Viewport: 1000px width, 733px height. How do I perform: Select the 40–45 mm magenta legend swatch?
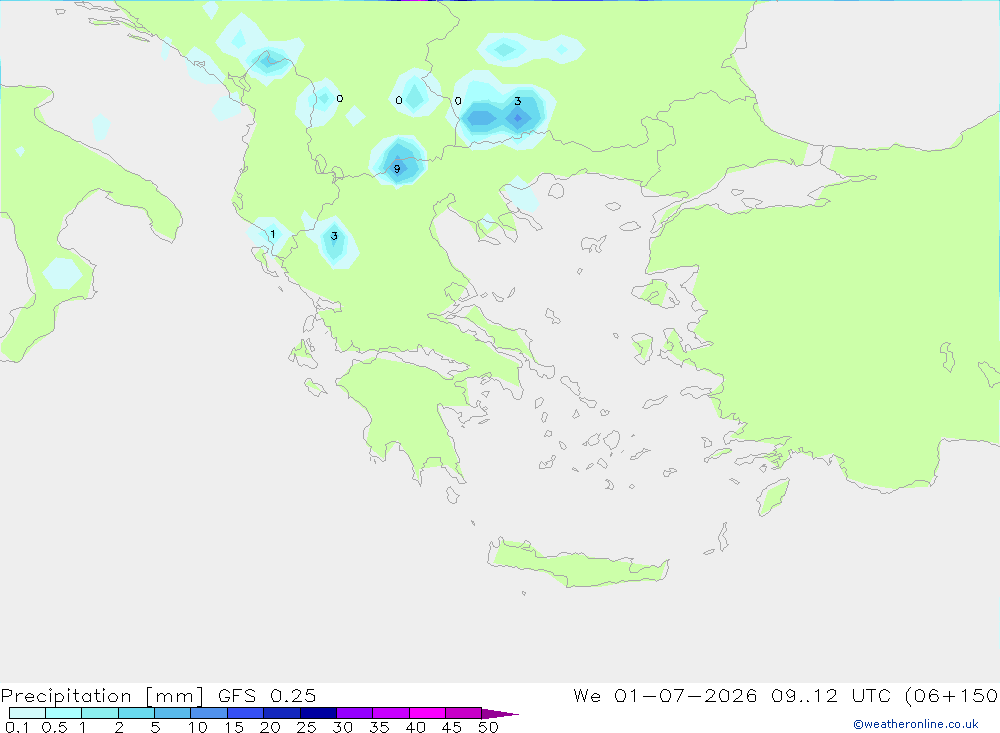pyautogui.click(x=427, y=713)
